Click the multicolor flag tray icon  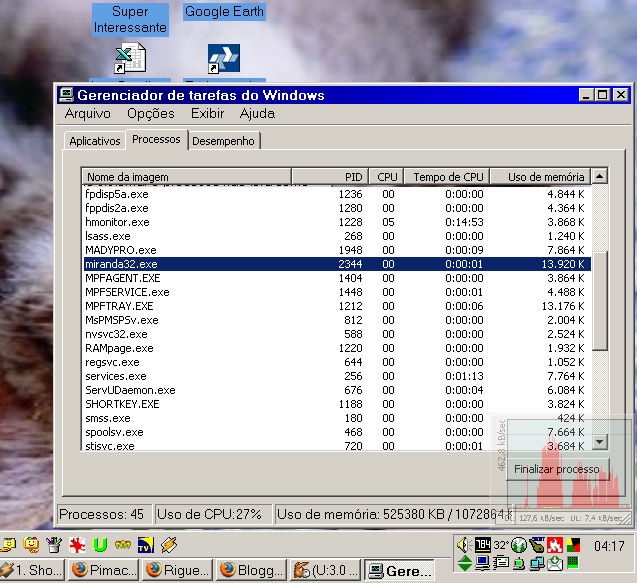[573, 545]
